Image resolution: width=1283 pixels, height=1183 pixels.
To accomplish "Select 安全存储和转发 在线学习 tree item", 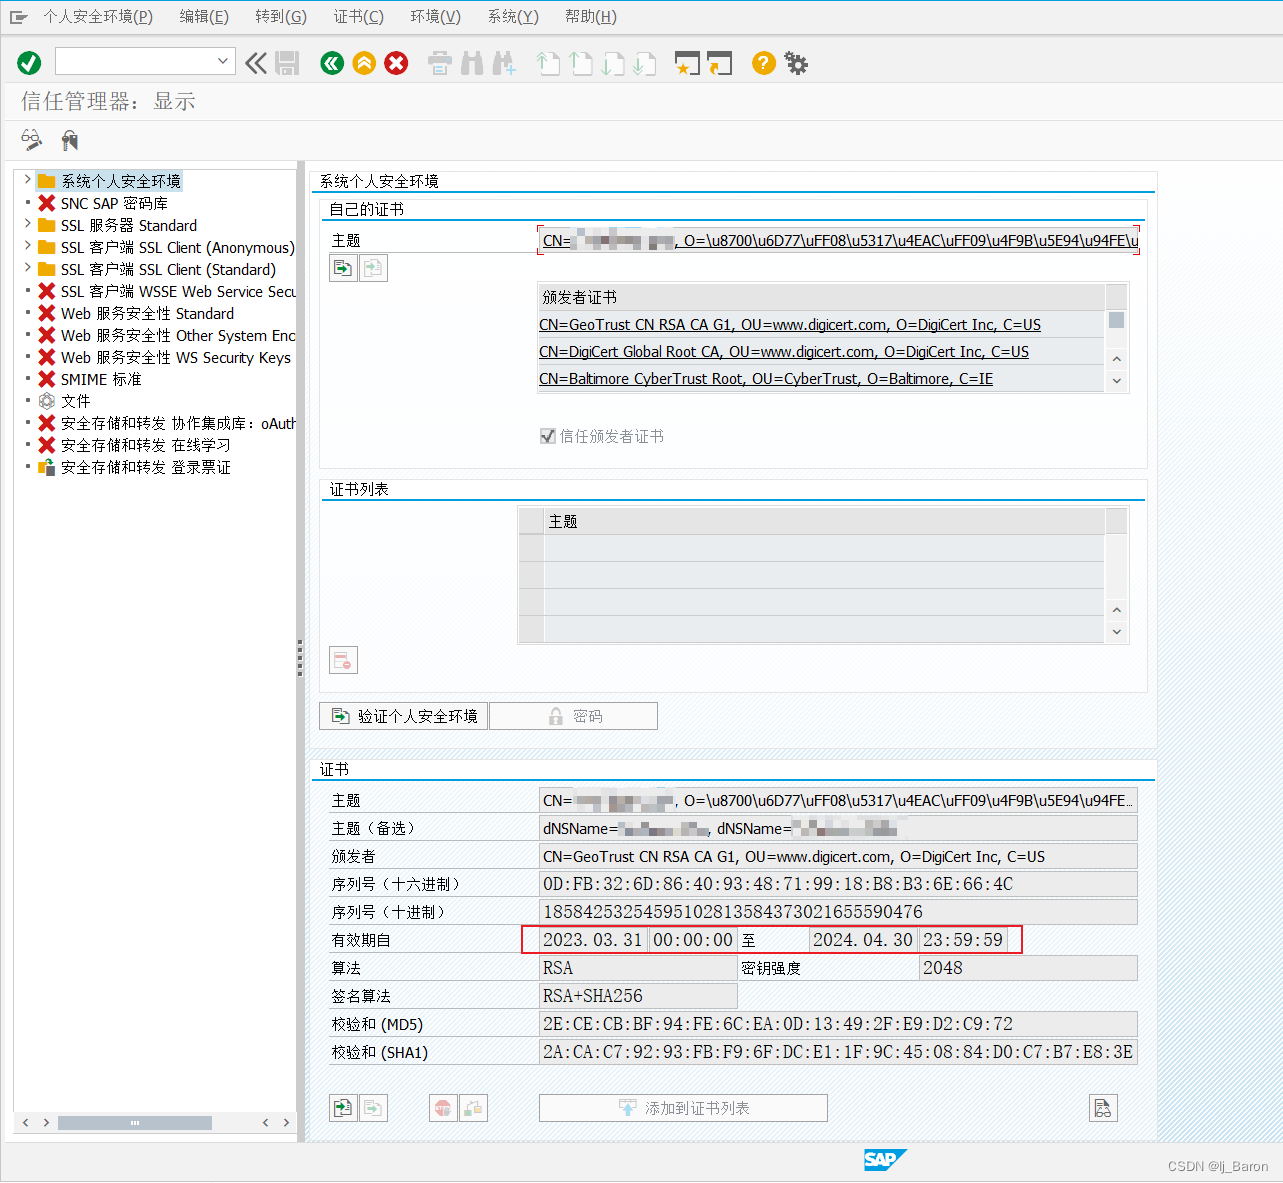I will 145,445.
